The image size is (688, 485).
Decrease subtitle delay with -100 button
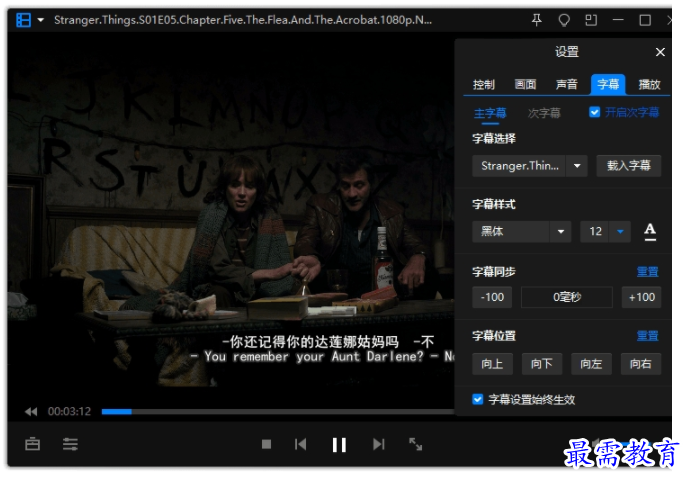[x=492, y=298]
